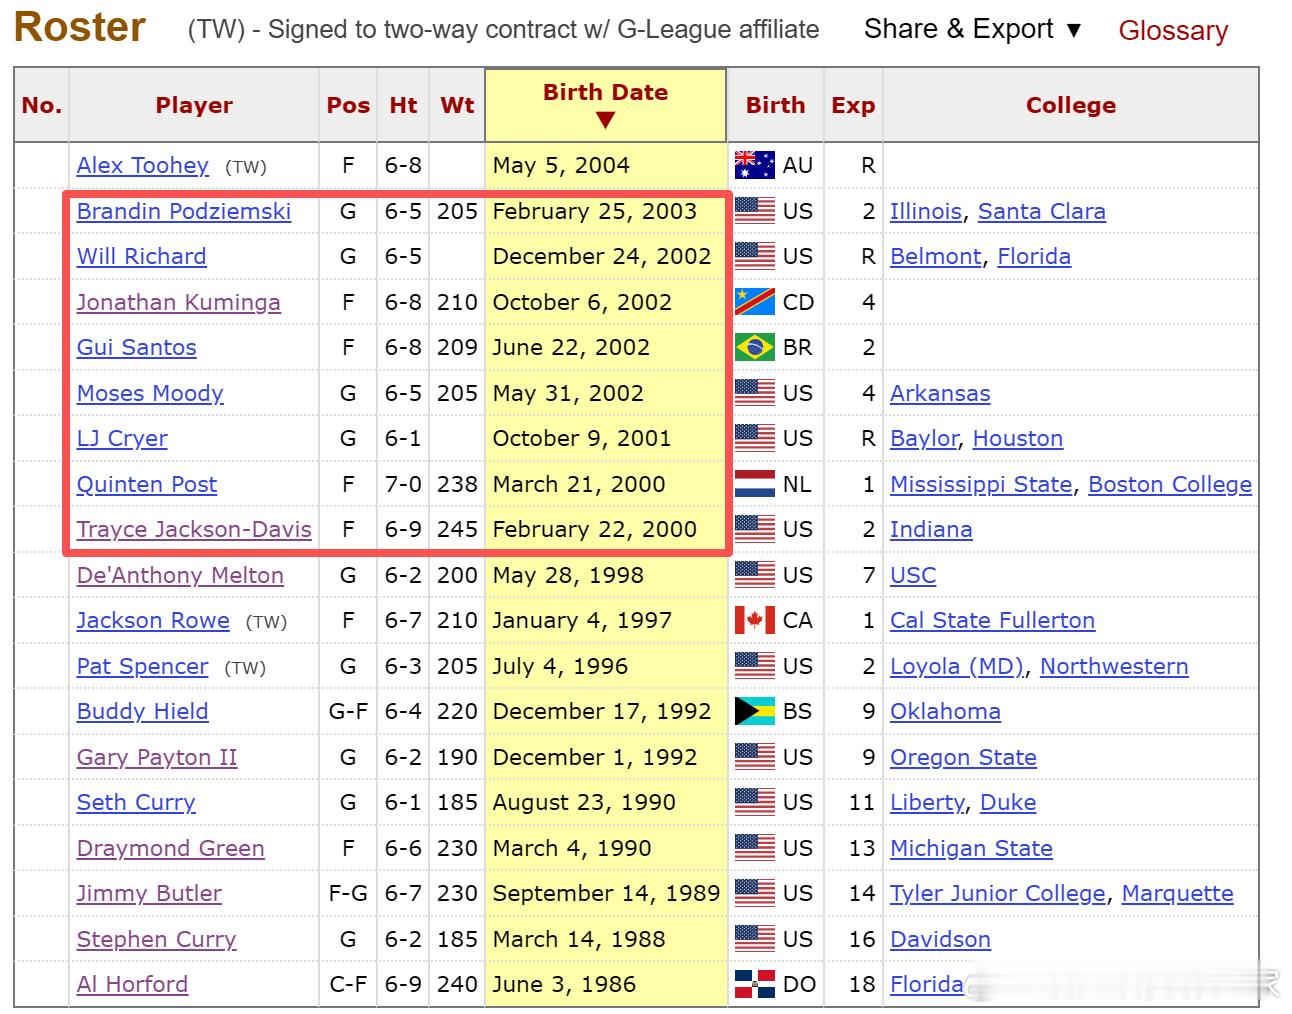Open the Loyola (MD) college link
Screen dimensions: 1292x1014
coord(957,667)
